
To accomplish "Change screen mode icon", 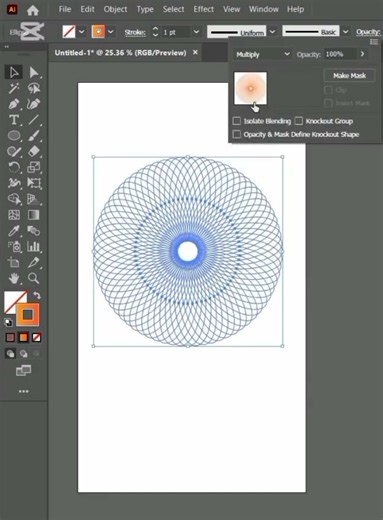I will (x=23, y=370).
